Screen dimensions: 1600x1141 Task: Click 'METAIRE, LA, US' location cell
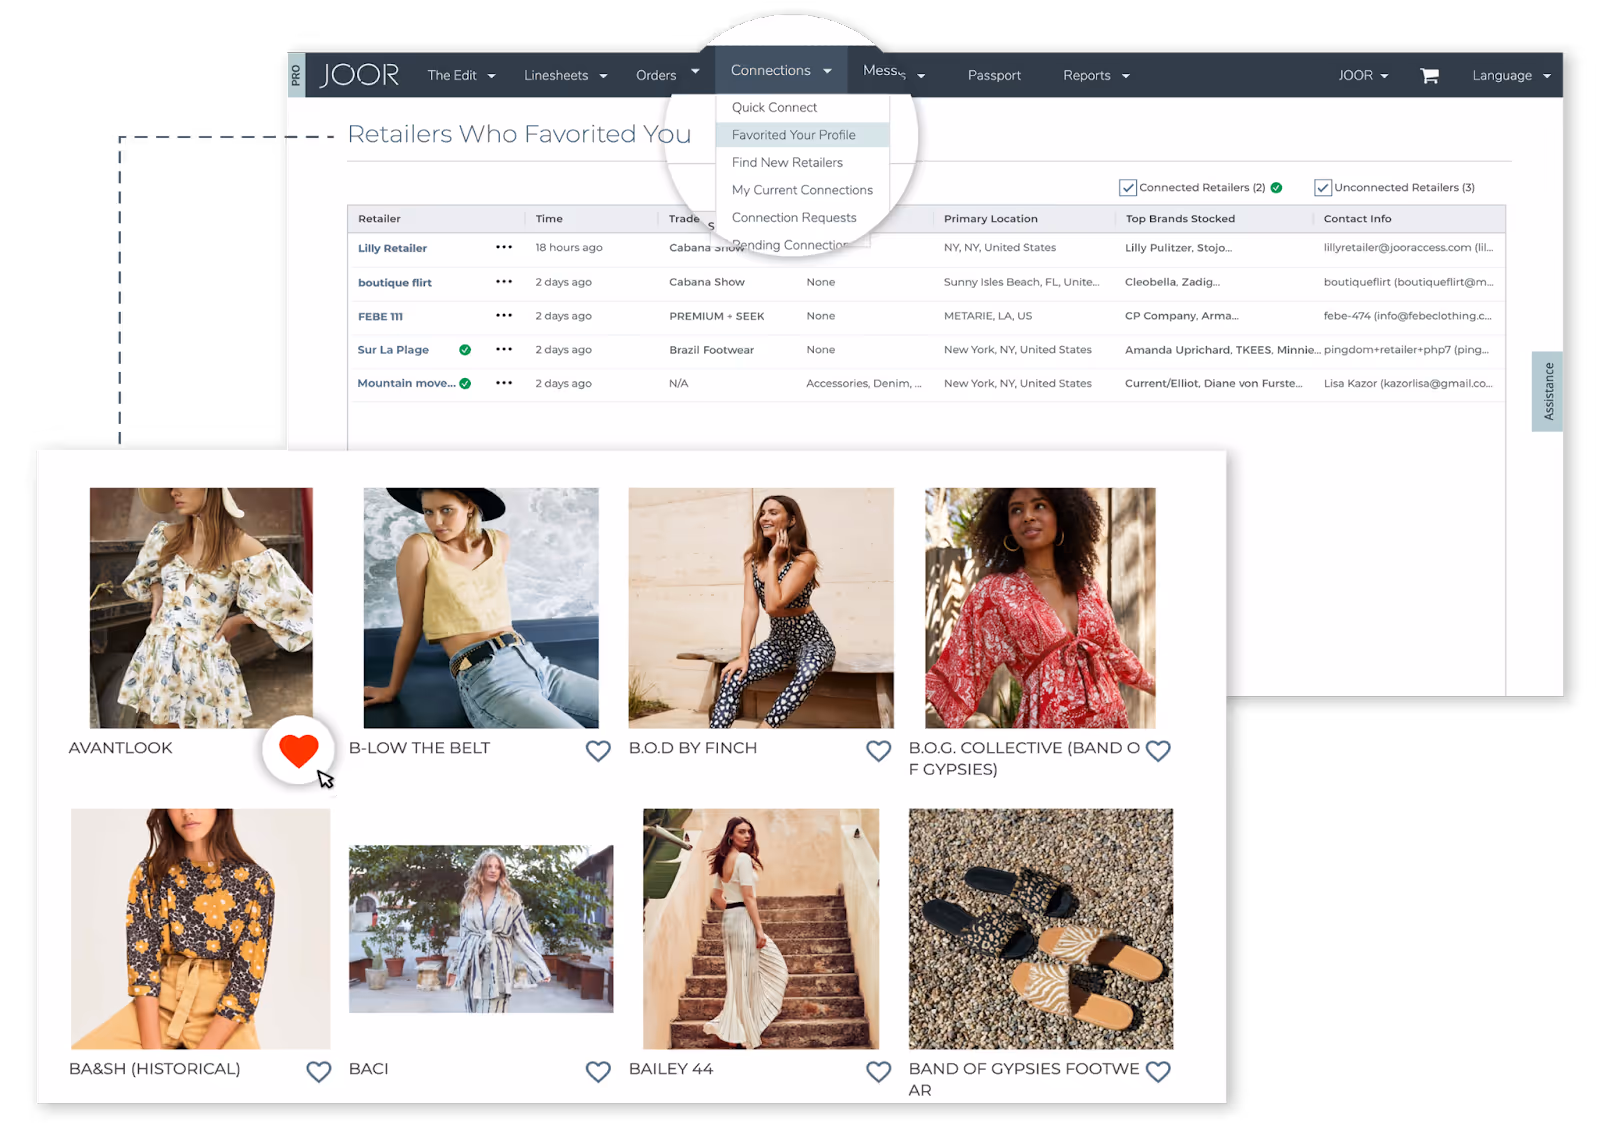tap(987, 316)
